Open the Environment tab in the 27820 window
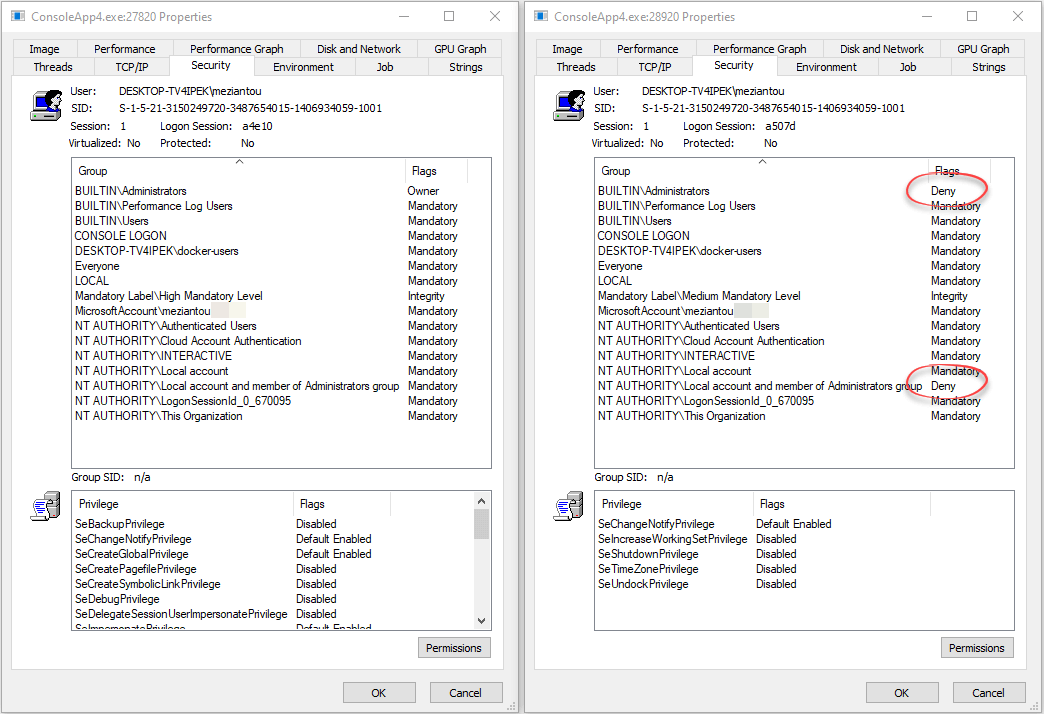Viewport: 1044px width, 714px height. [303, 67]
